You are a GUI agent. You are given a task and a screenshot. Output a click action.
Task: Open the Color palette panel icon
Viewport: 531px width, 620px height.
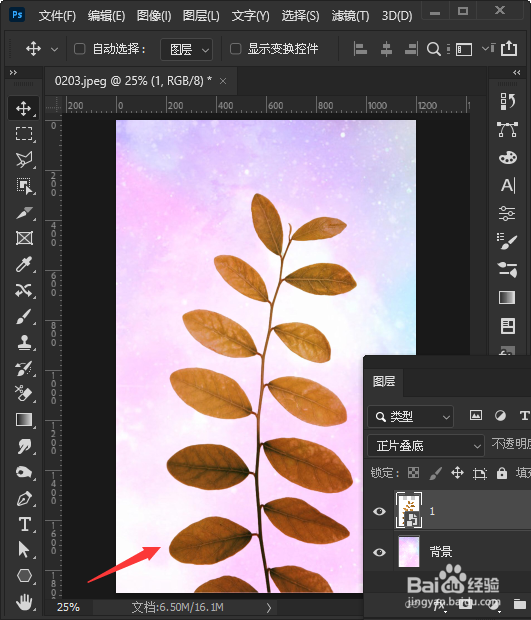pyautogui.click(x=507, y=157)
